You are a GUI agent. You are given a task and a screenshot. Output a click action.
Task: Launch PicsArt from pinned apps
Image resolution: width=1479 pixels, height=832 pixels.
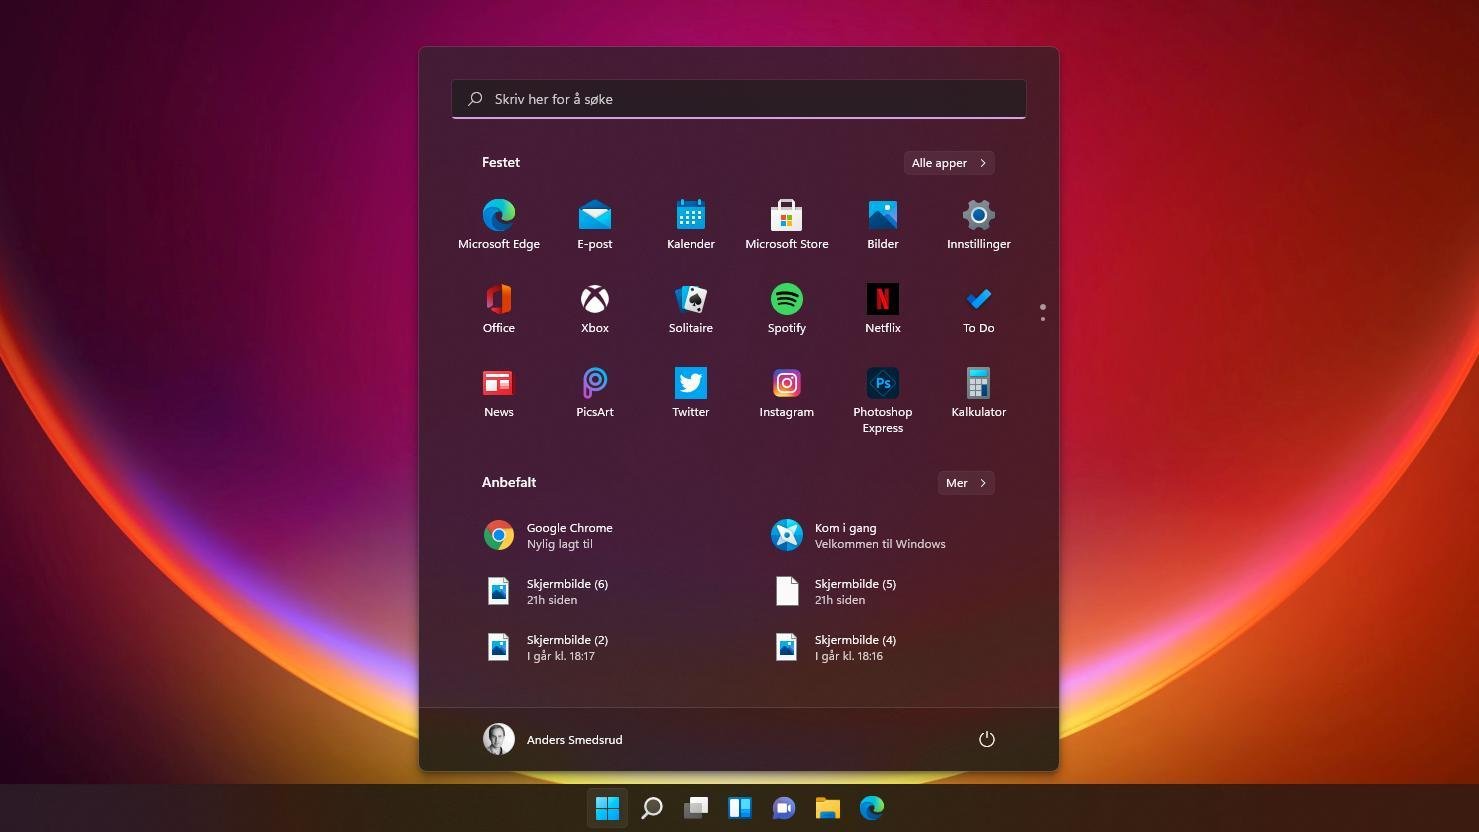tap(595, 392)
